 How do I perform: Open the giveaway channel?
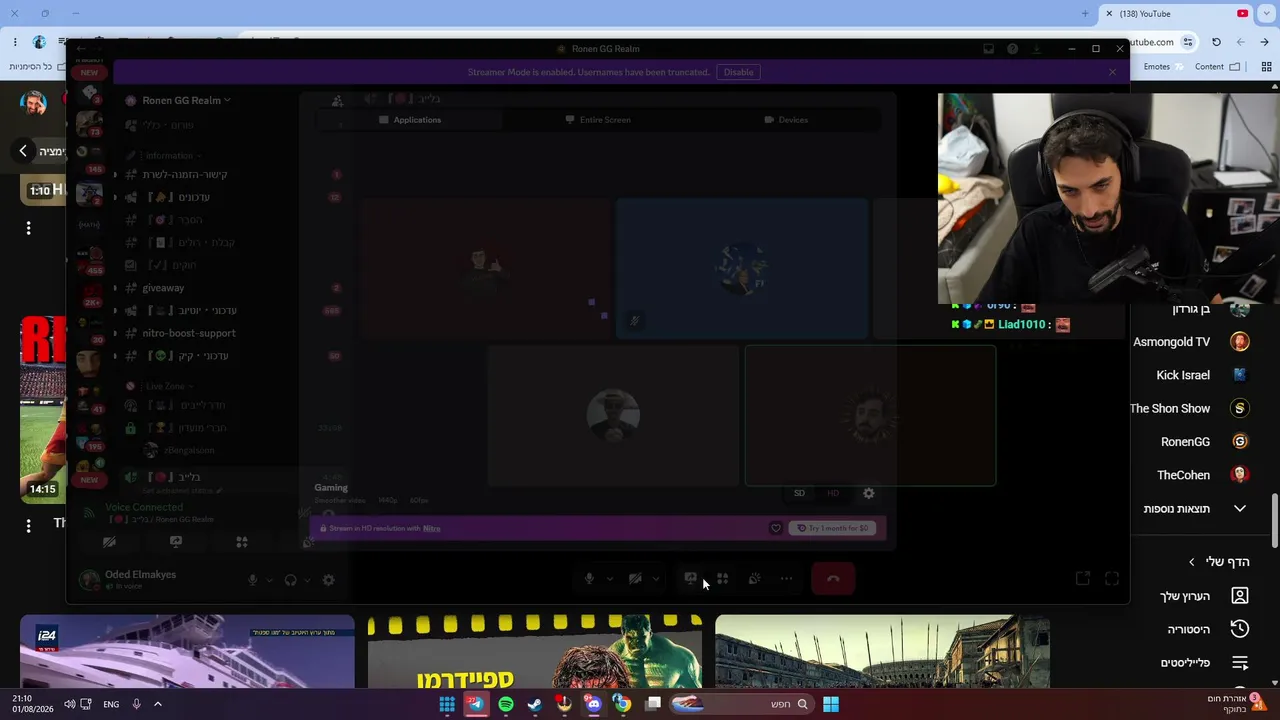[x=163, y=288]
